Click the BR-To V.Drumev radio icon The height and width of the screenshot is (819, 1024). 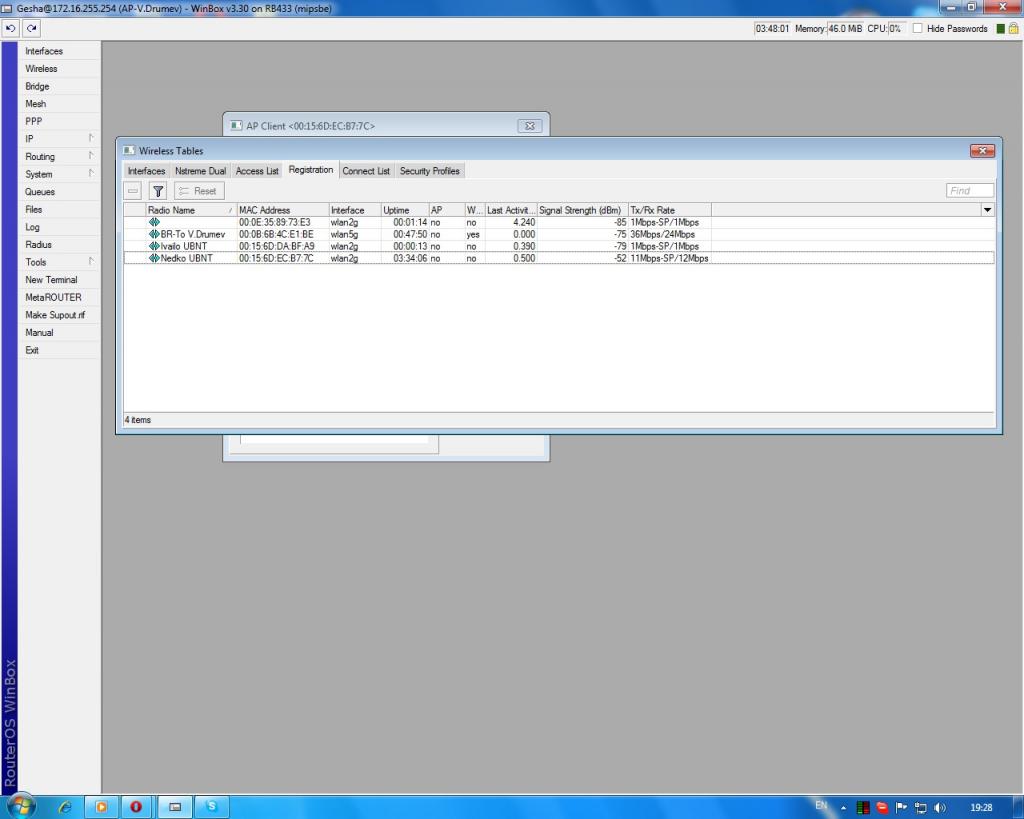(154, 234)
